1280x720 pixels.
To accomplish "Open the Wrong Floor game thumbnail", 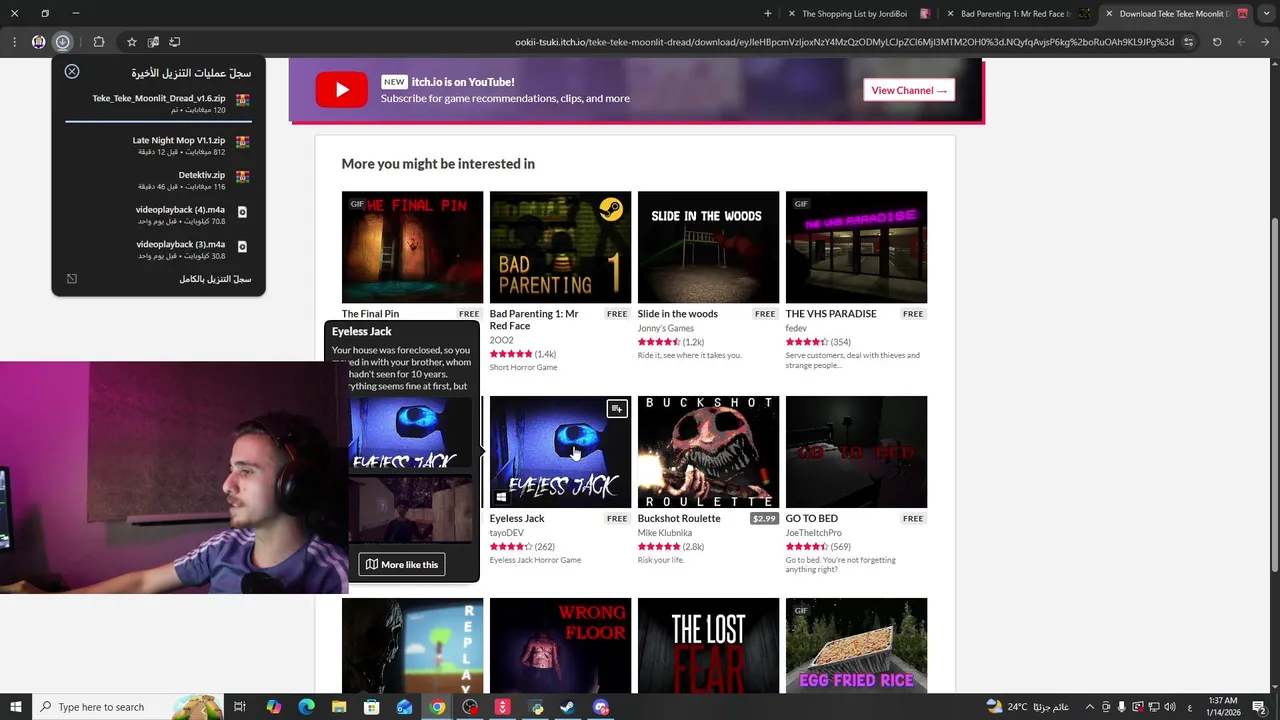I will pyautogui.click(x=560, y=646).
